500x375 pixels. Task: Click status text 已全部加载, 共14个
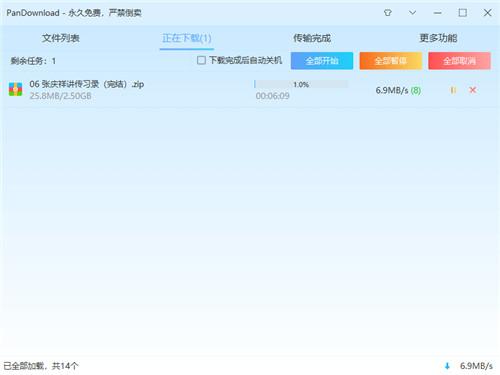pos(41,366)
